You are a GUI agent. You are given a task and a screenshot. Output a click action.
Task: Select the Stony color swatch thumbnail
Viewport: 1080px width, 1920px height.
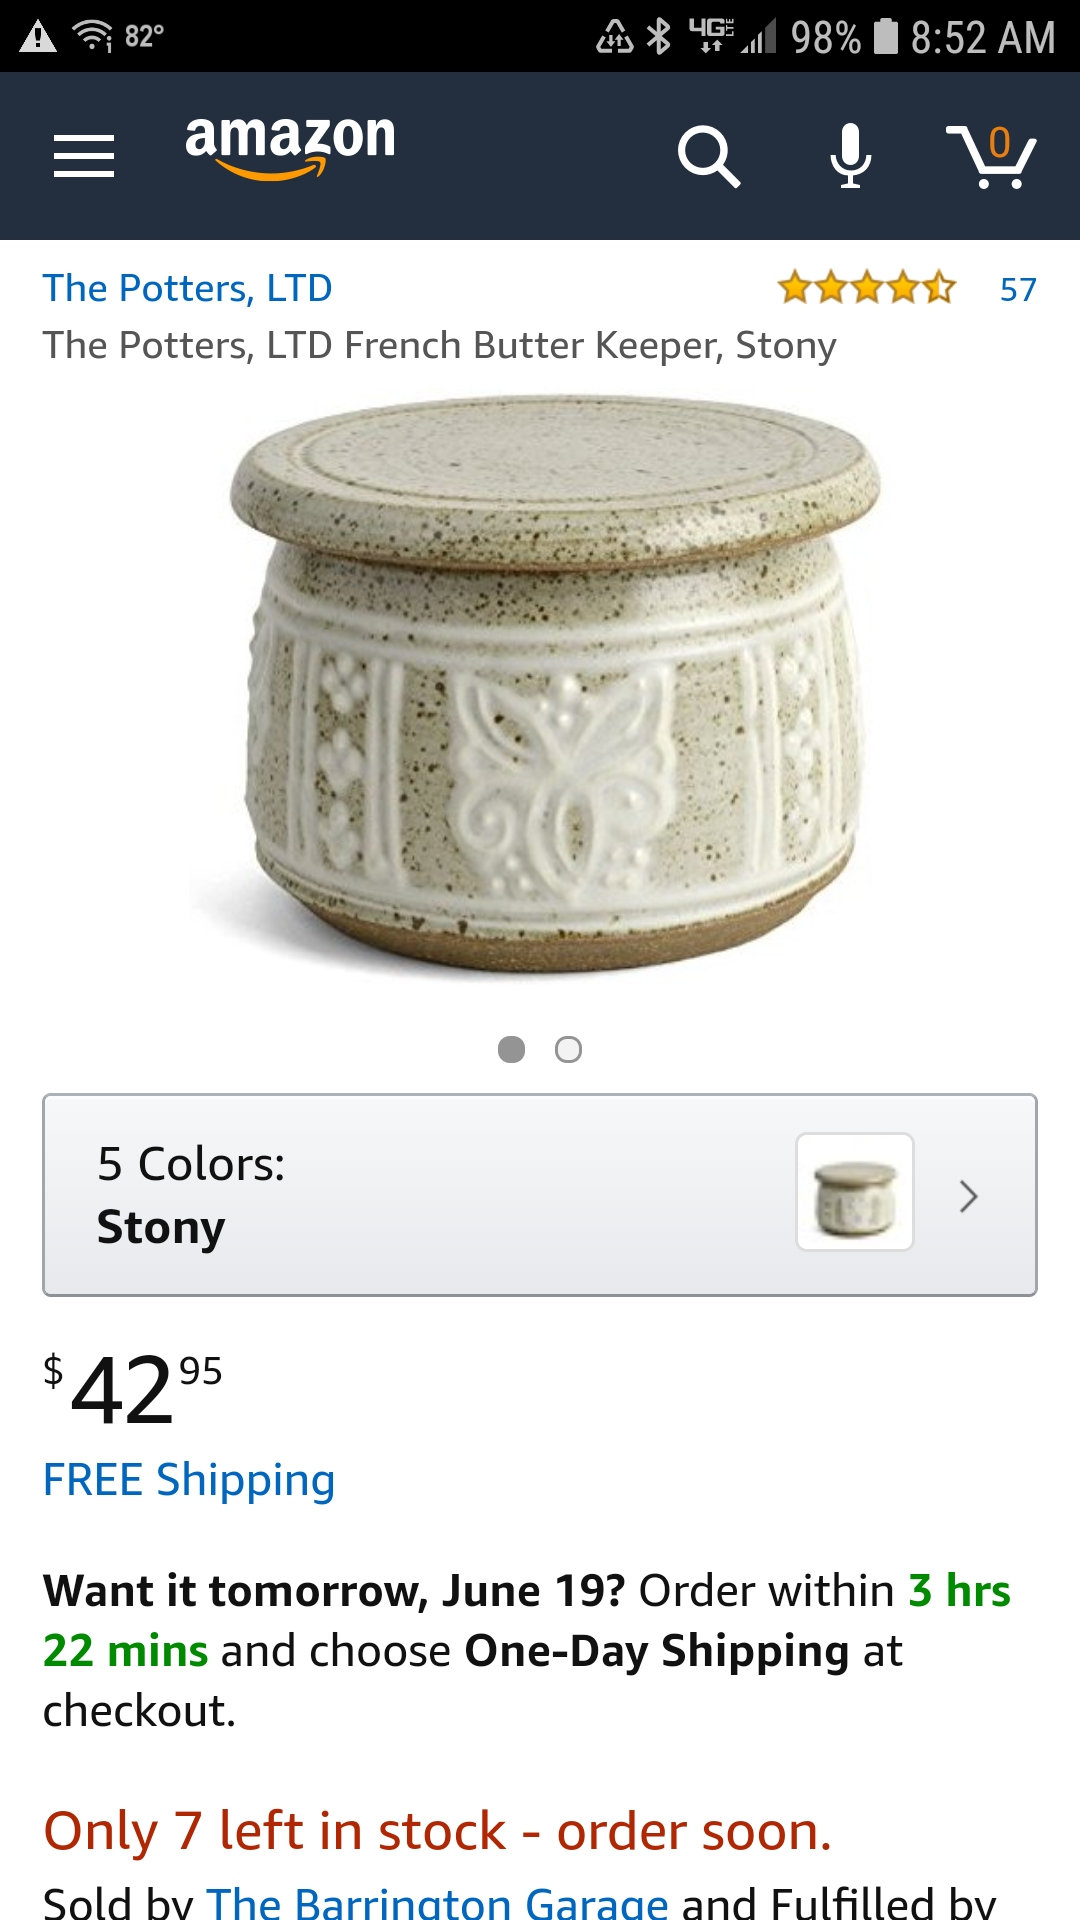[854, 1192]
